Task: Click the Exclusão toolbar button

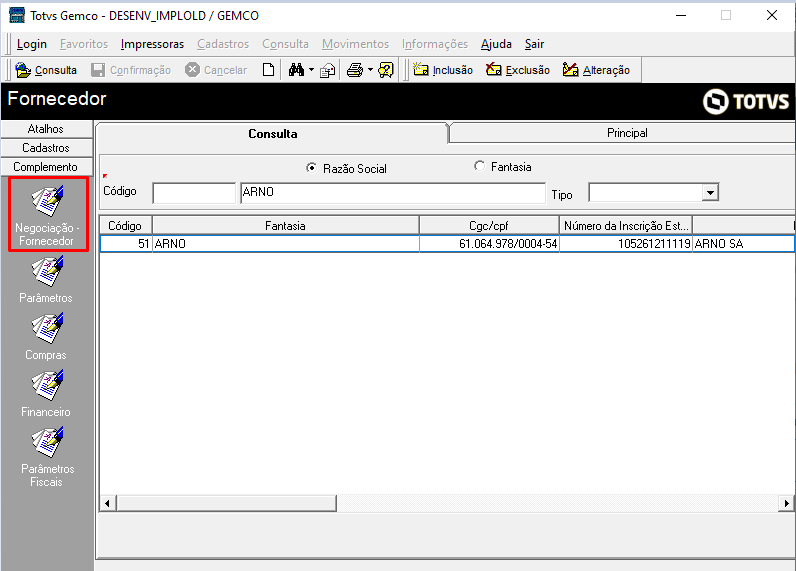Action: [x=518, y=70]
